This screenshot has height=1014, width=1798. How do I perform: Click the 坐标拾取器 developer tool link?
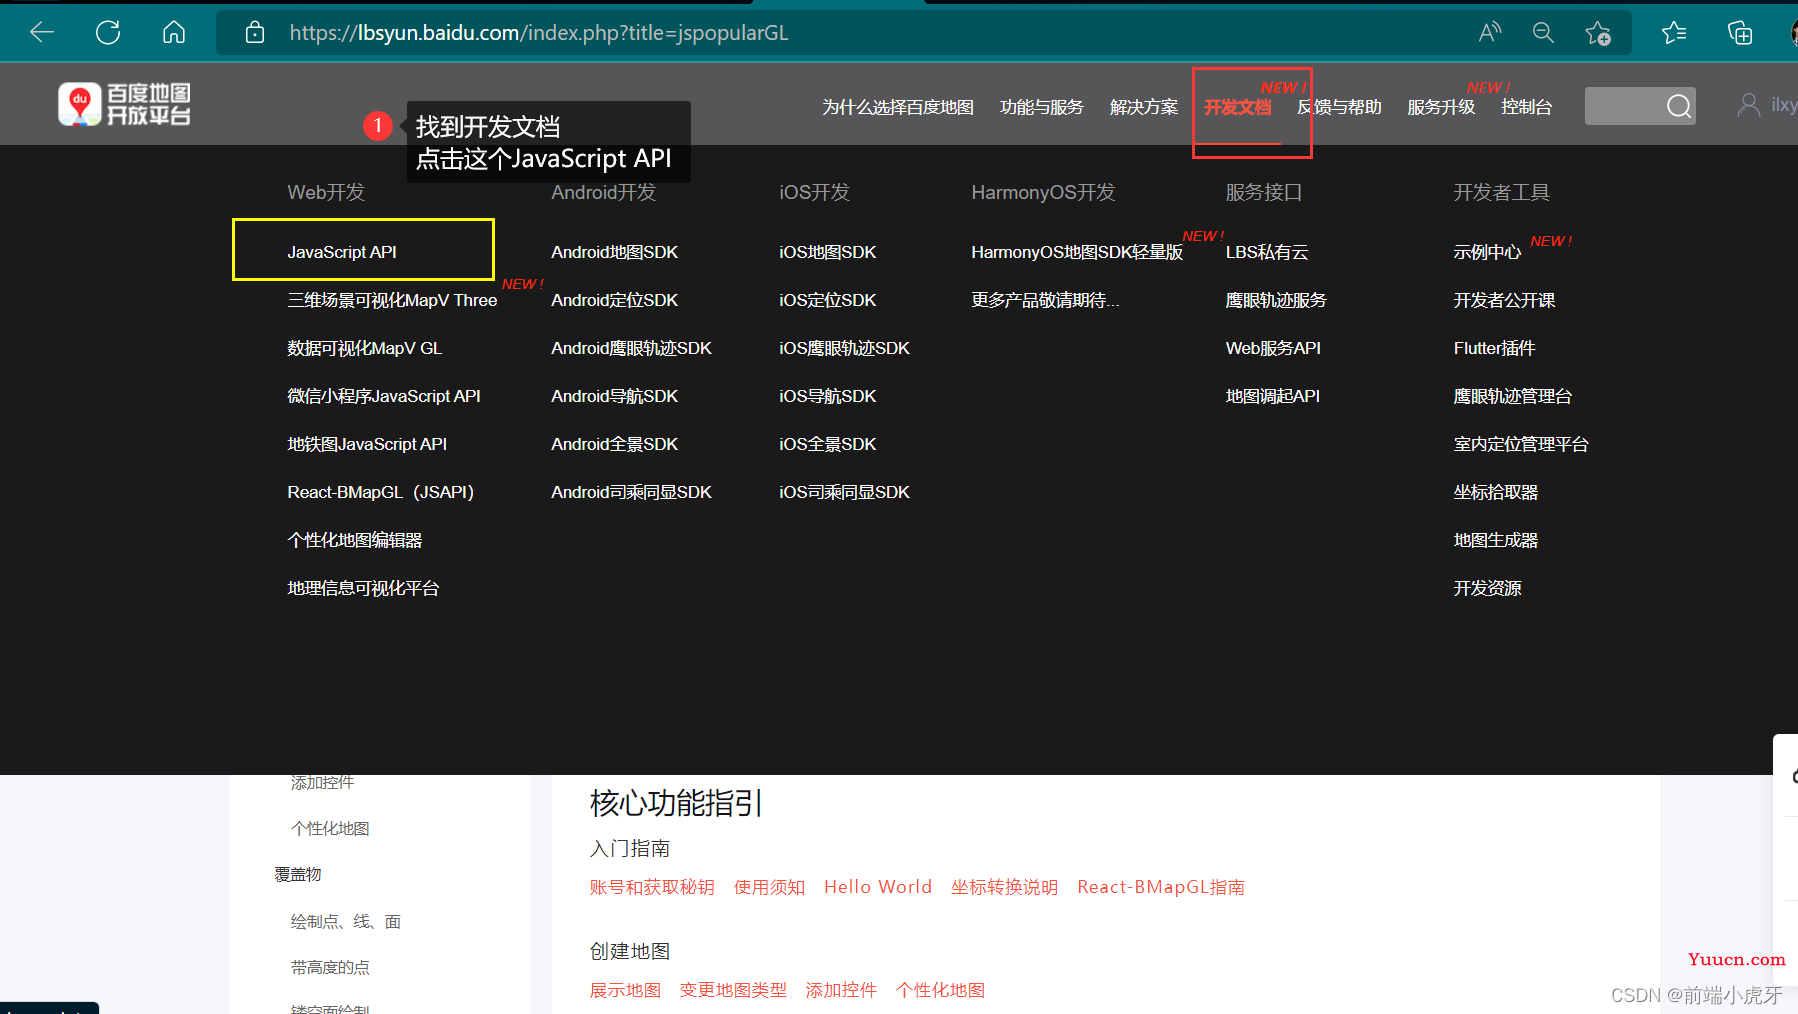1495,492
